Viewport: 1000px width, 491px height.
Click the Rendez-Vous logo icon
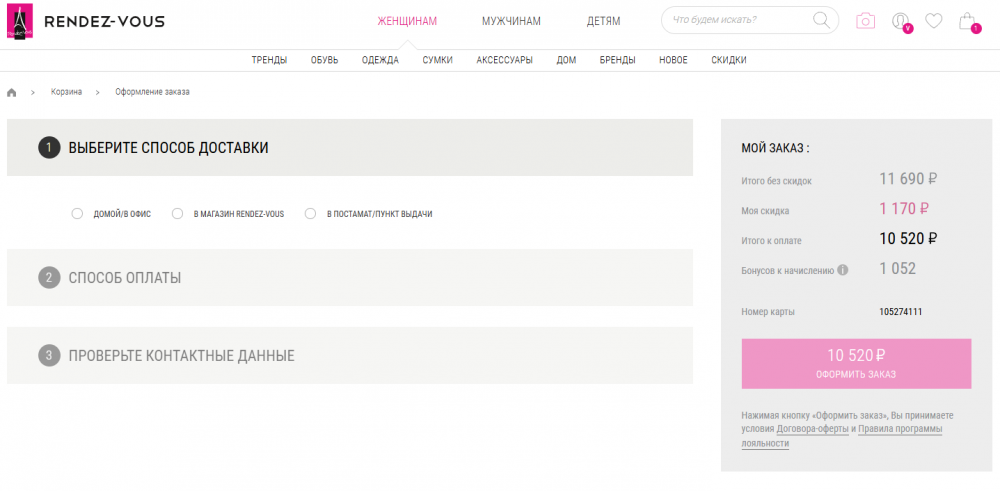pos(20,21)
